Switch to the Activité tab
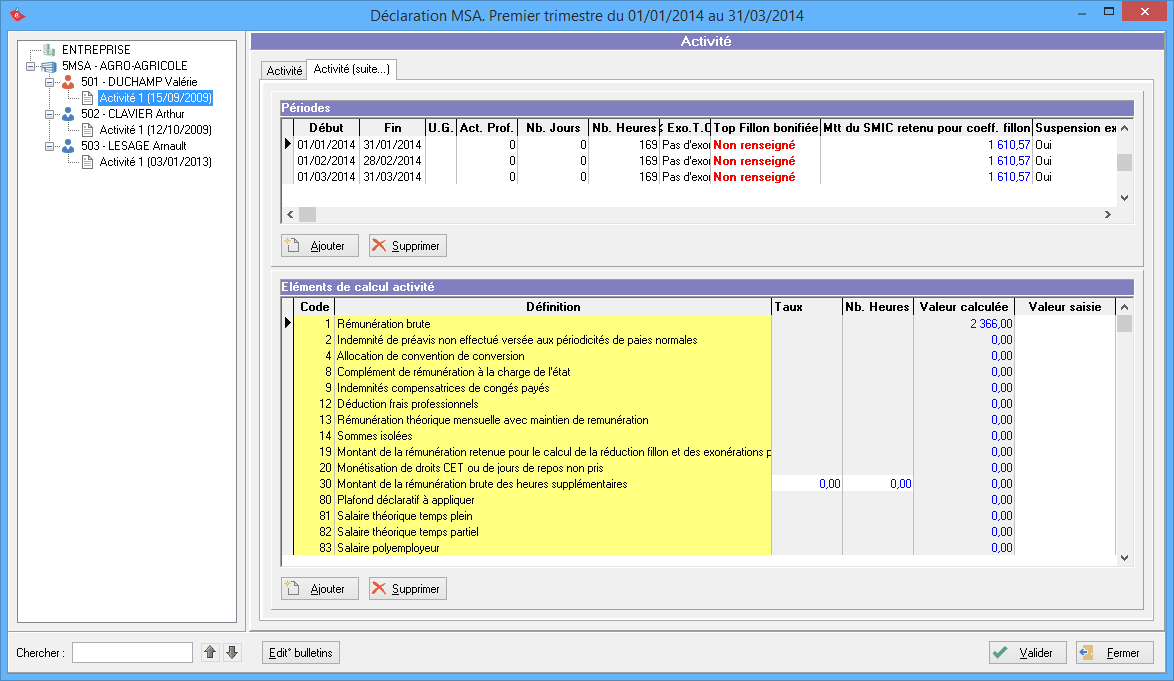 pos(284,71)
